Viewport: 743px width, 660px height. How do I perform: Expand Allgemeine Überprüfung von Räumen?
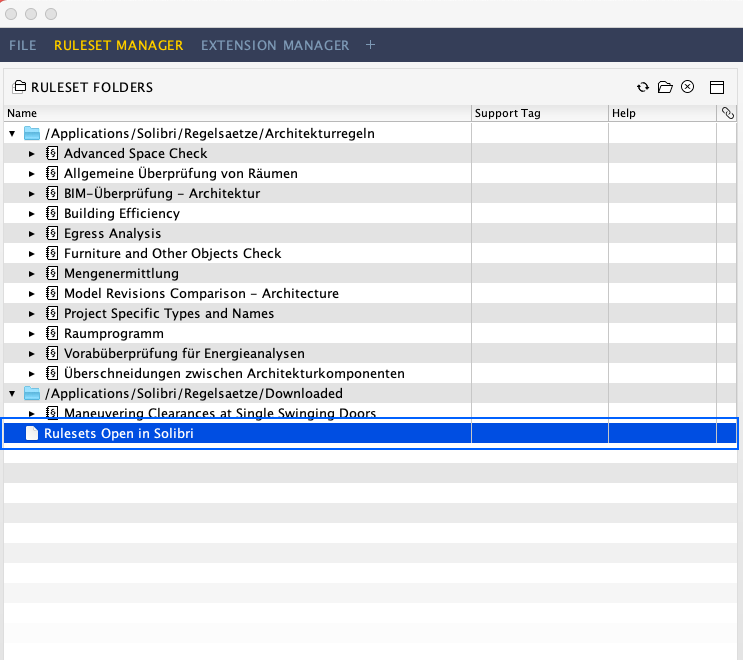(x=32, y=173)
